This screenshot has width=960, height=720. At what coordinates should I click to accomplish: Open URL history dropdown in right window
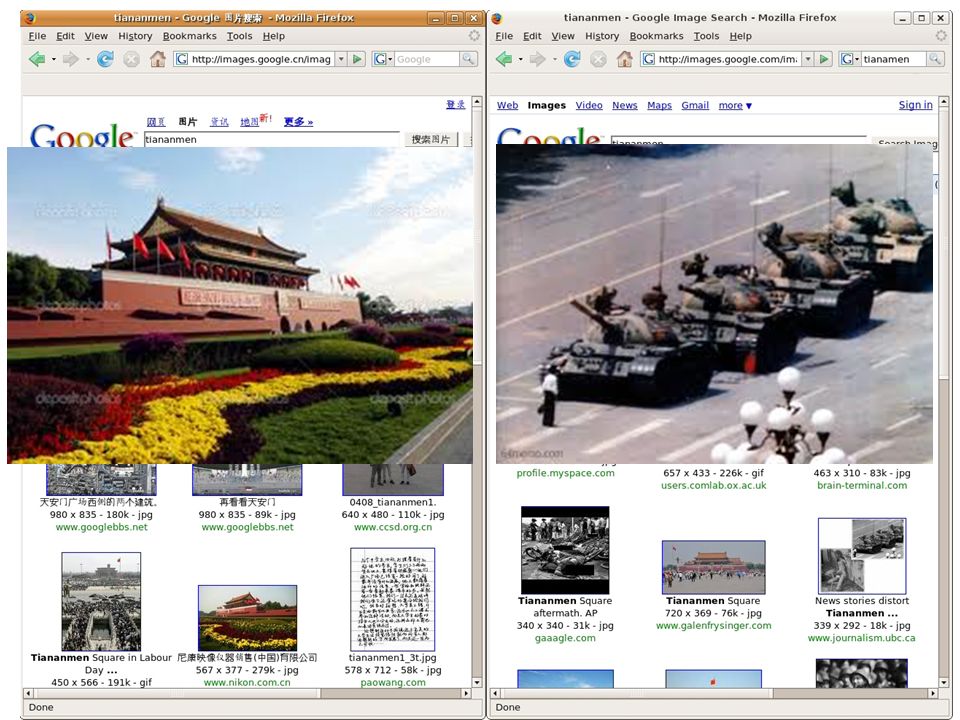(808, 59)
